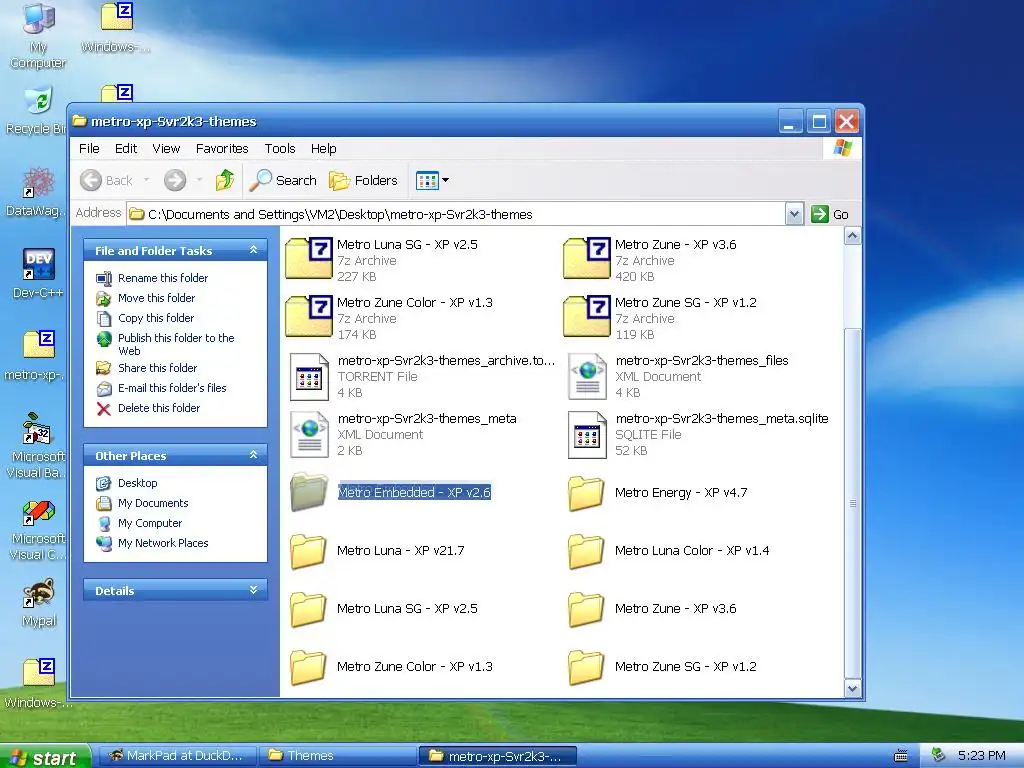Select themes_meta.sqlite file icon
Viewport: 1024px width, 768px height.
tap(587, 435)
